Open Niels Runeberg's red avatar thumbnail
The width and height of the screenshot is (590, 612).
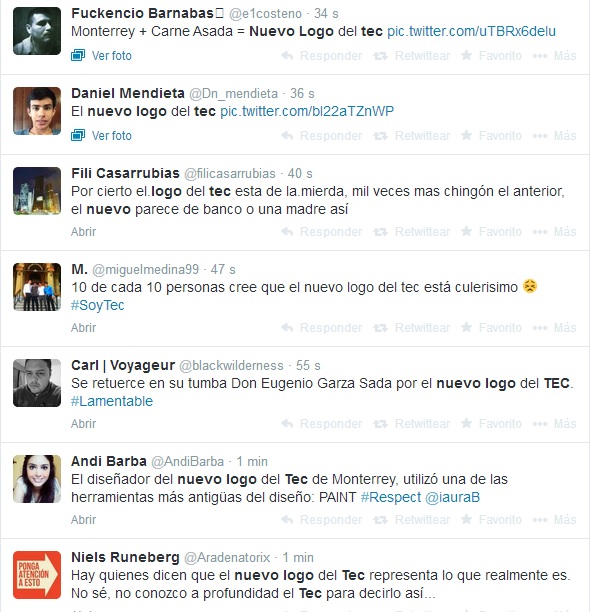[37, 575]
